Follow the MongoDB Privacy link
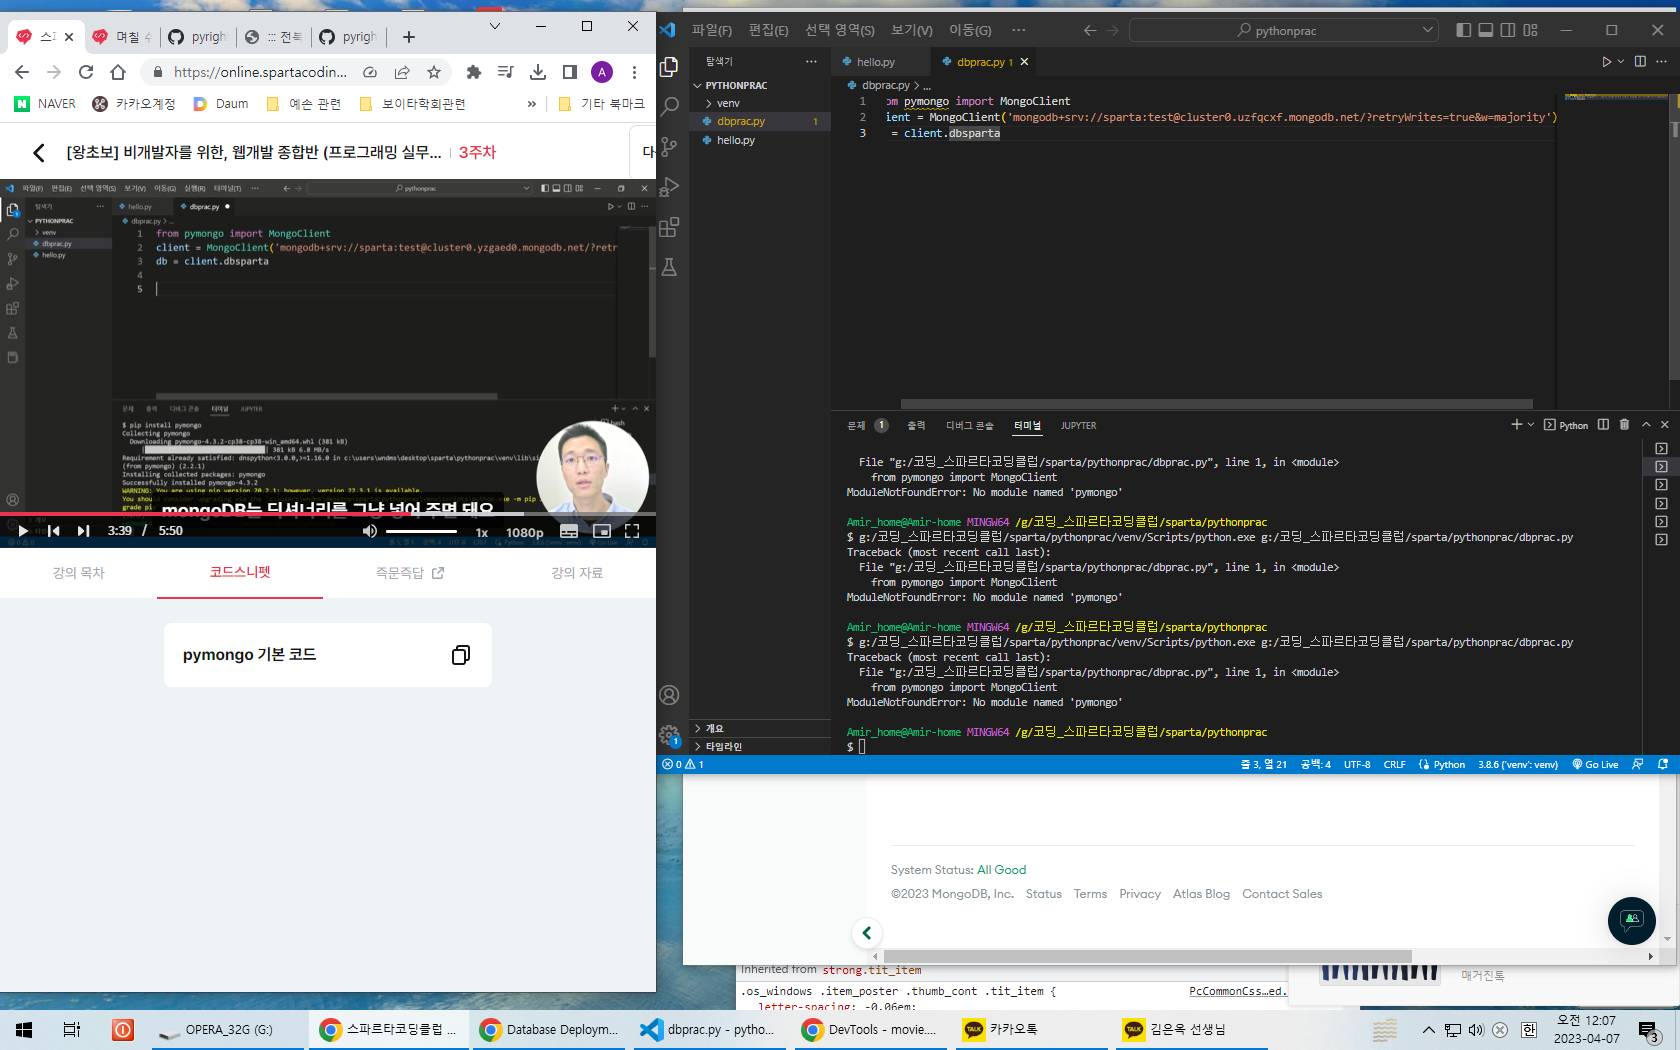 1140,894
